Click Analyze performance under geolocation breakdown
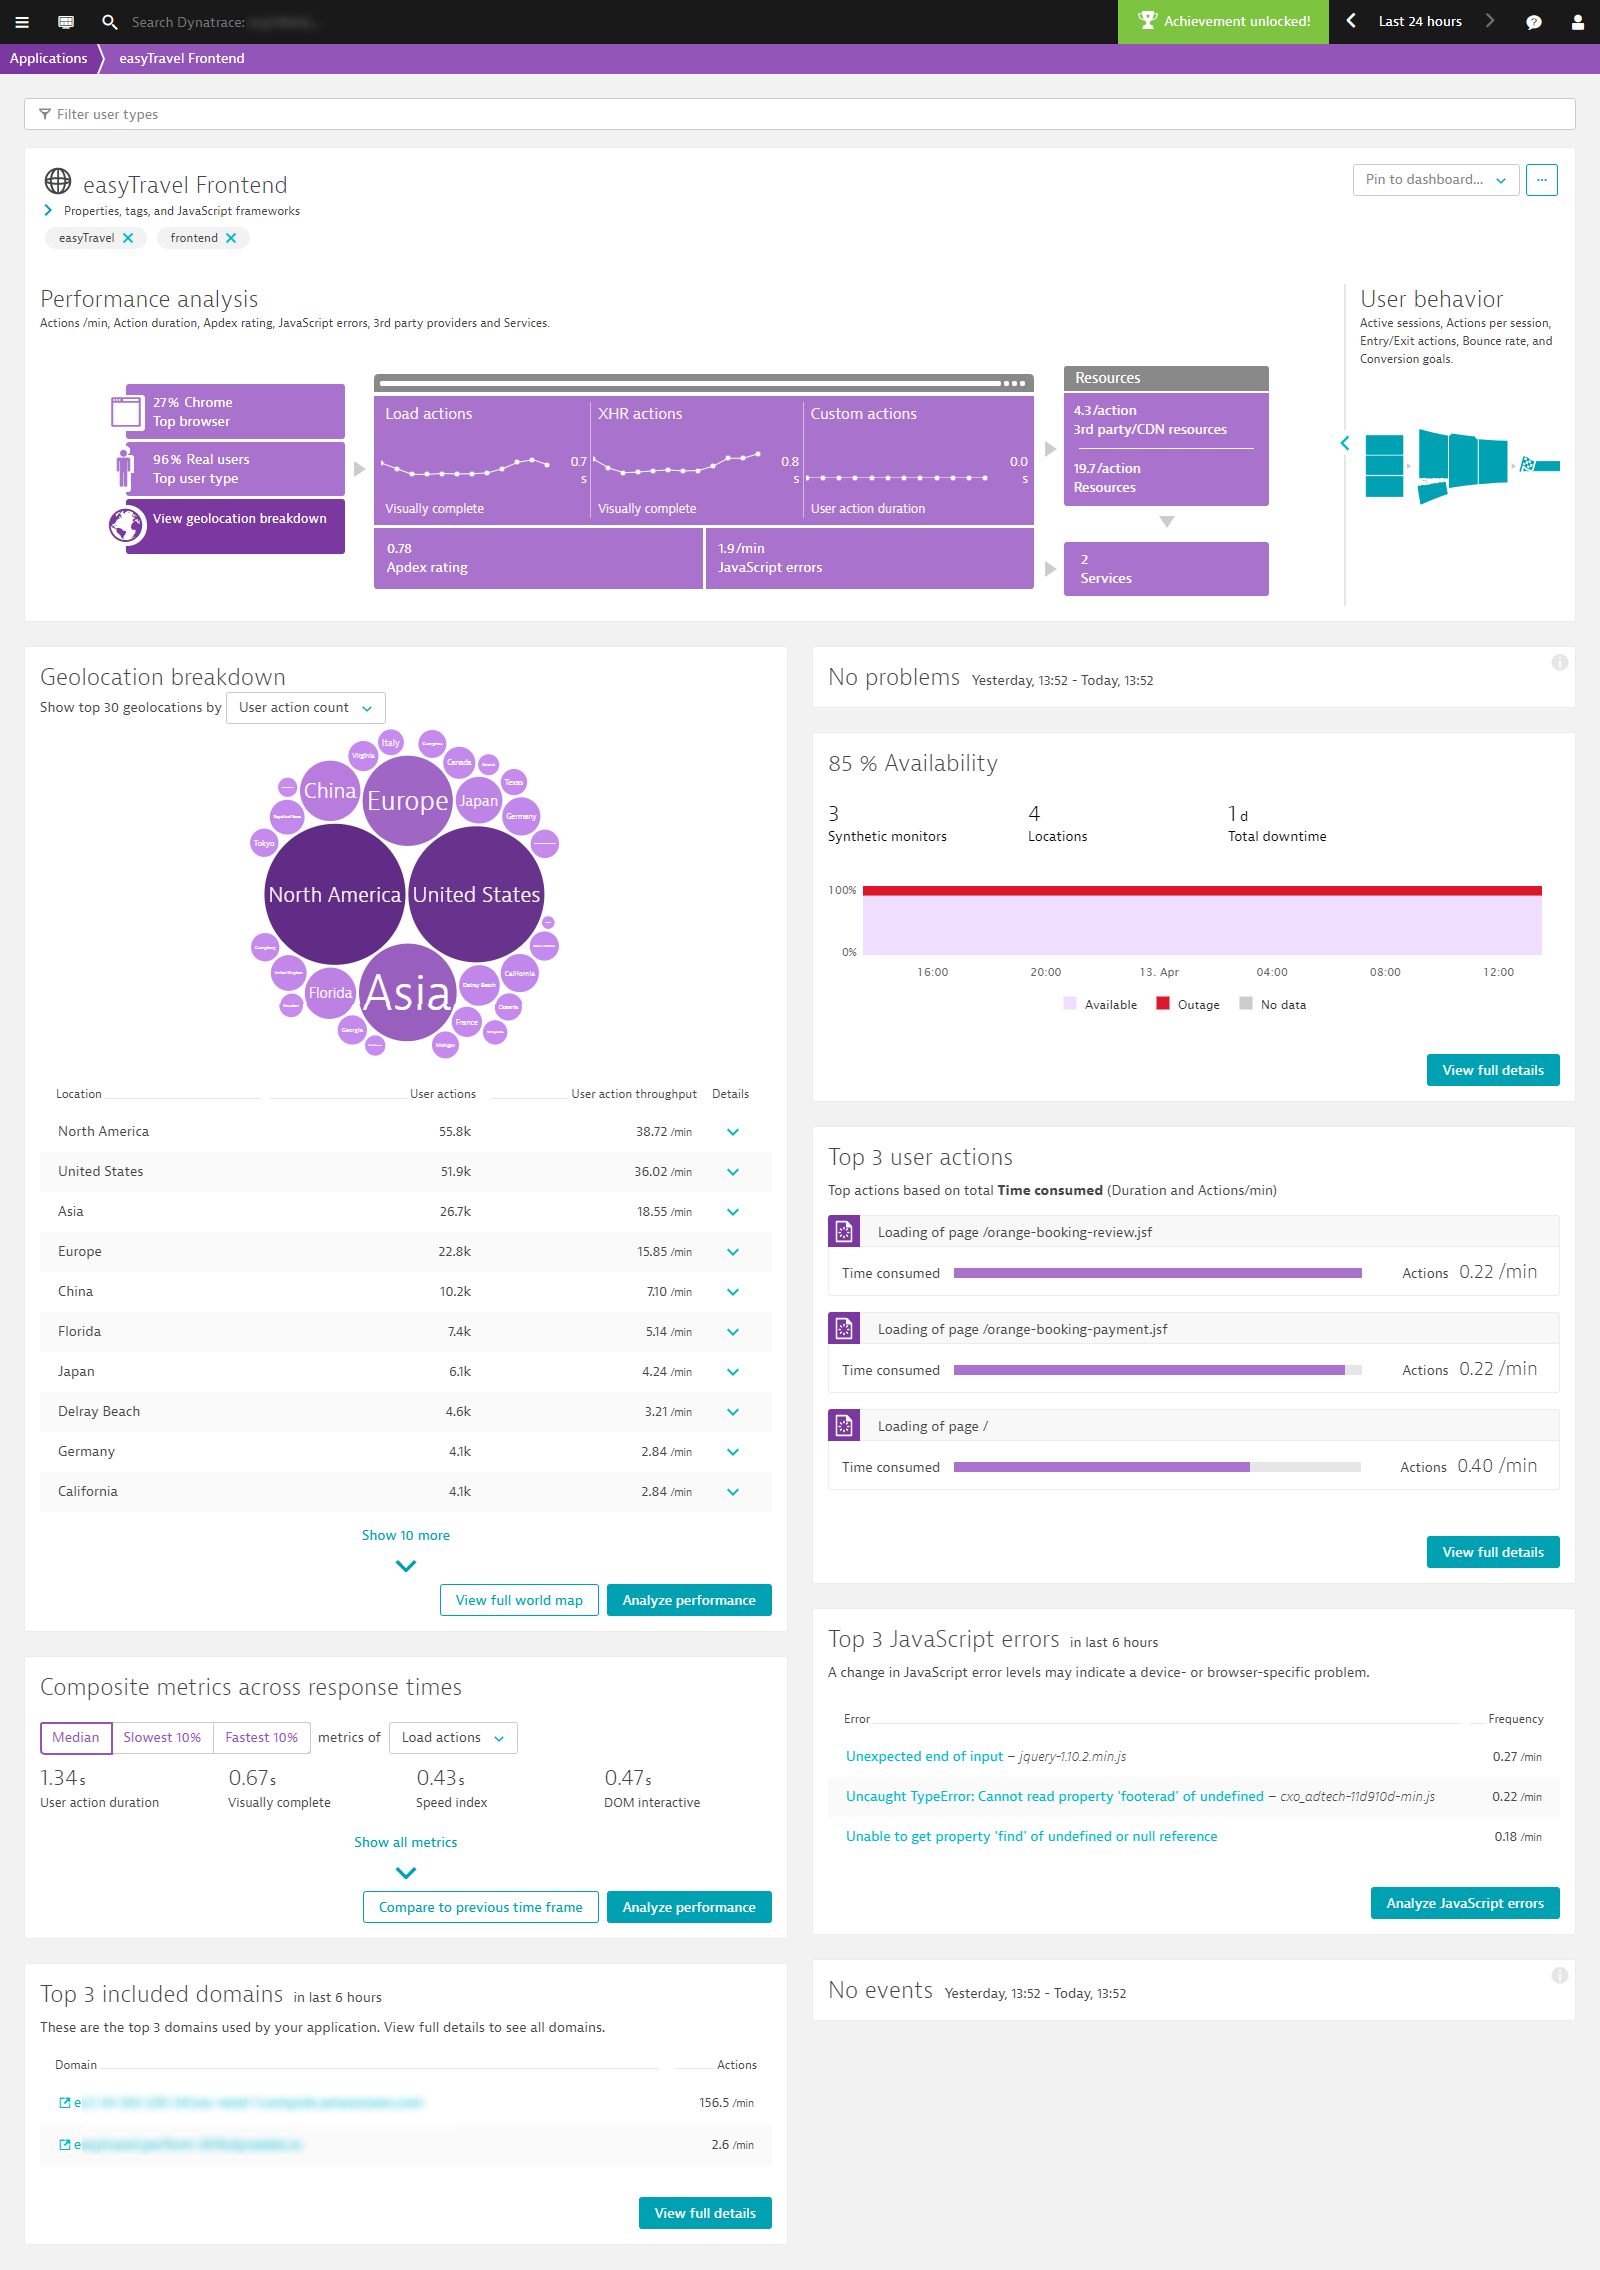 (x=689, y=1600)
